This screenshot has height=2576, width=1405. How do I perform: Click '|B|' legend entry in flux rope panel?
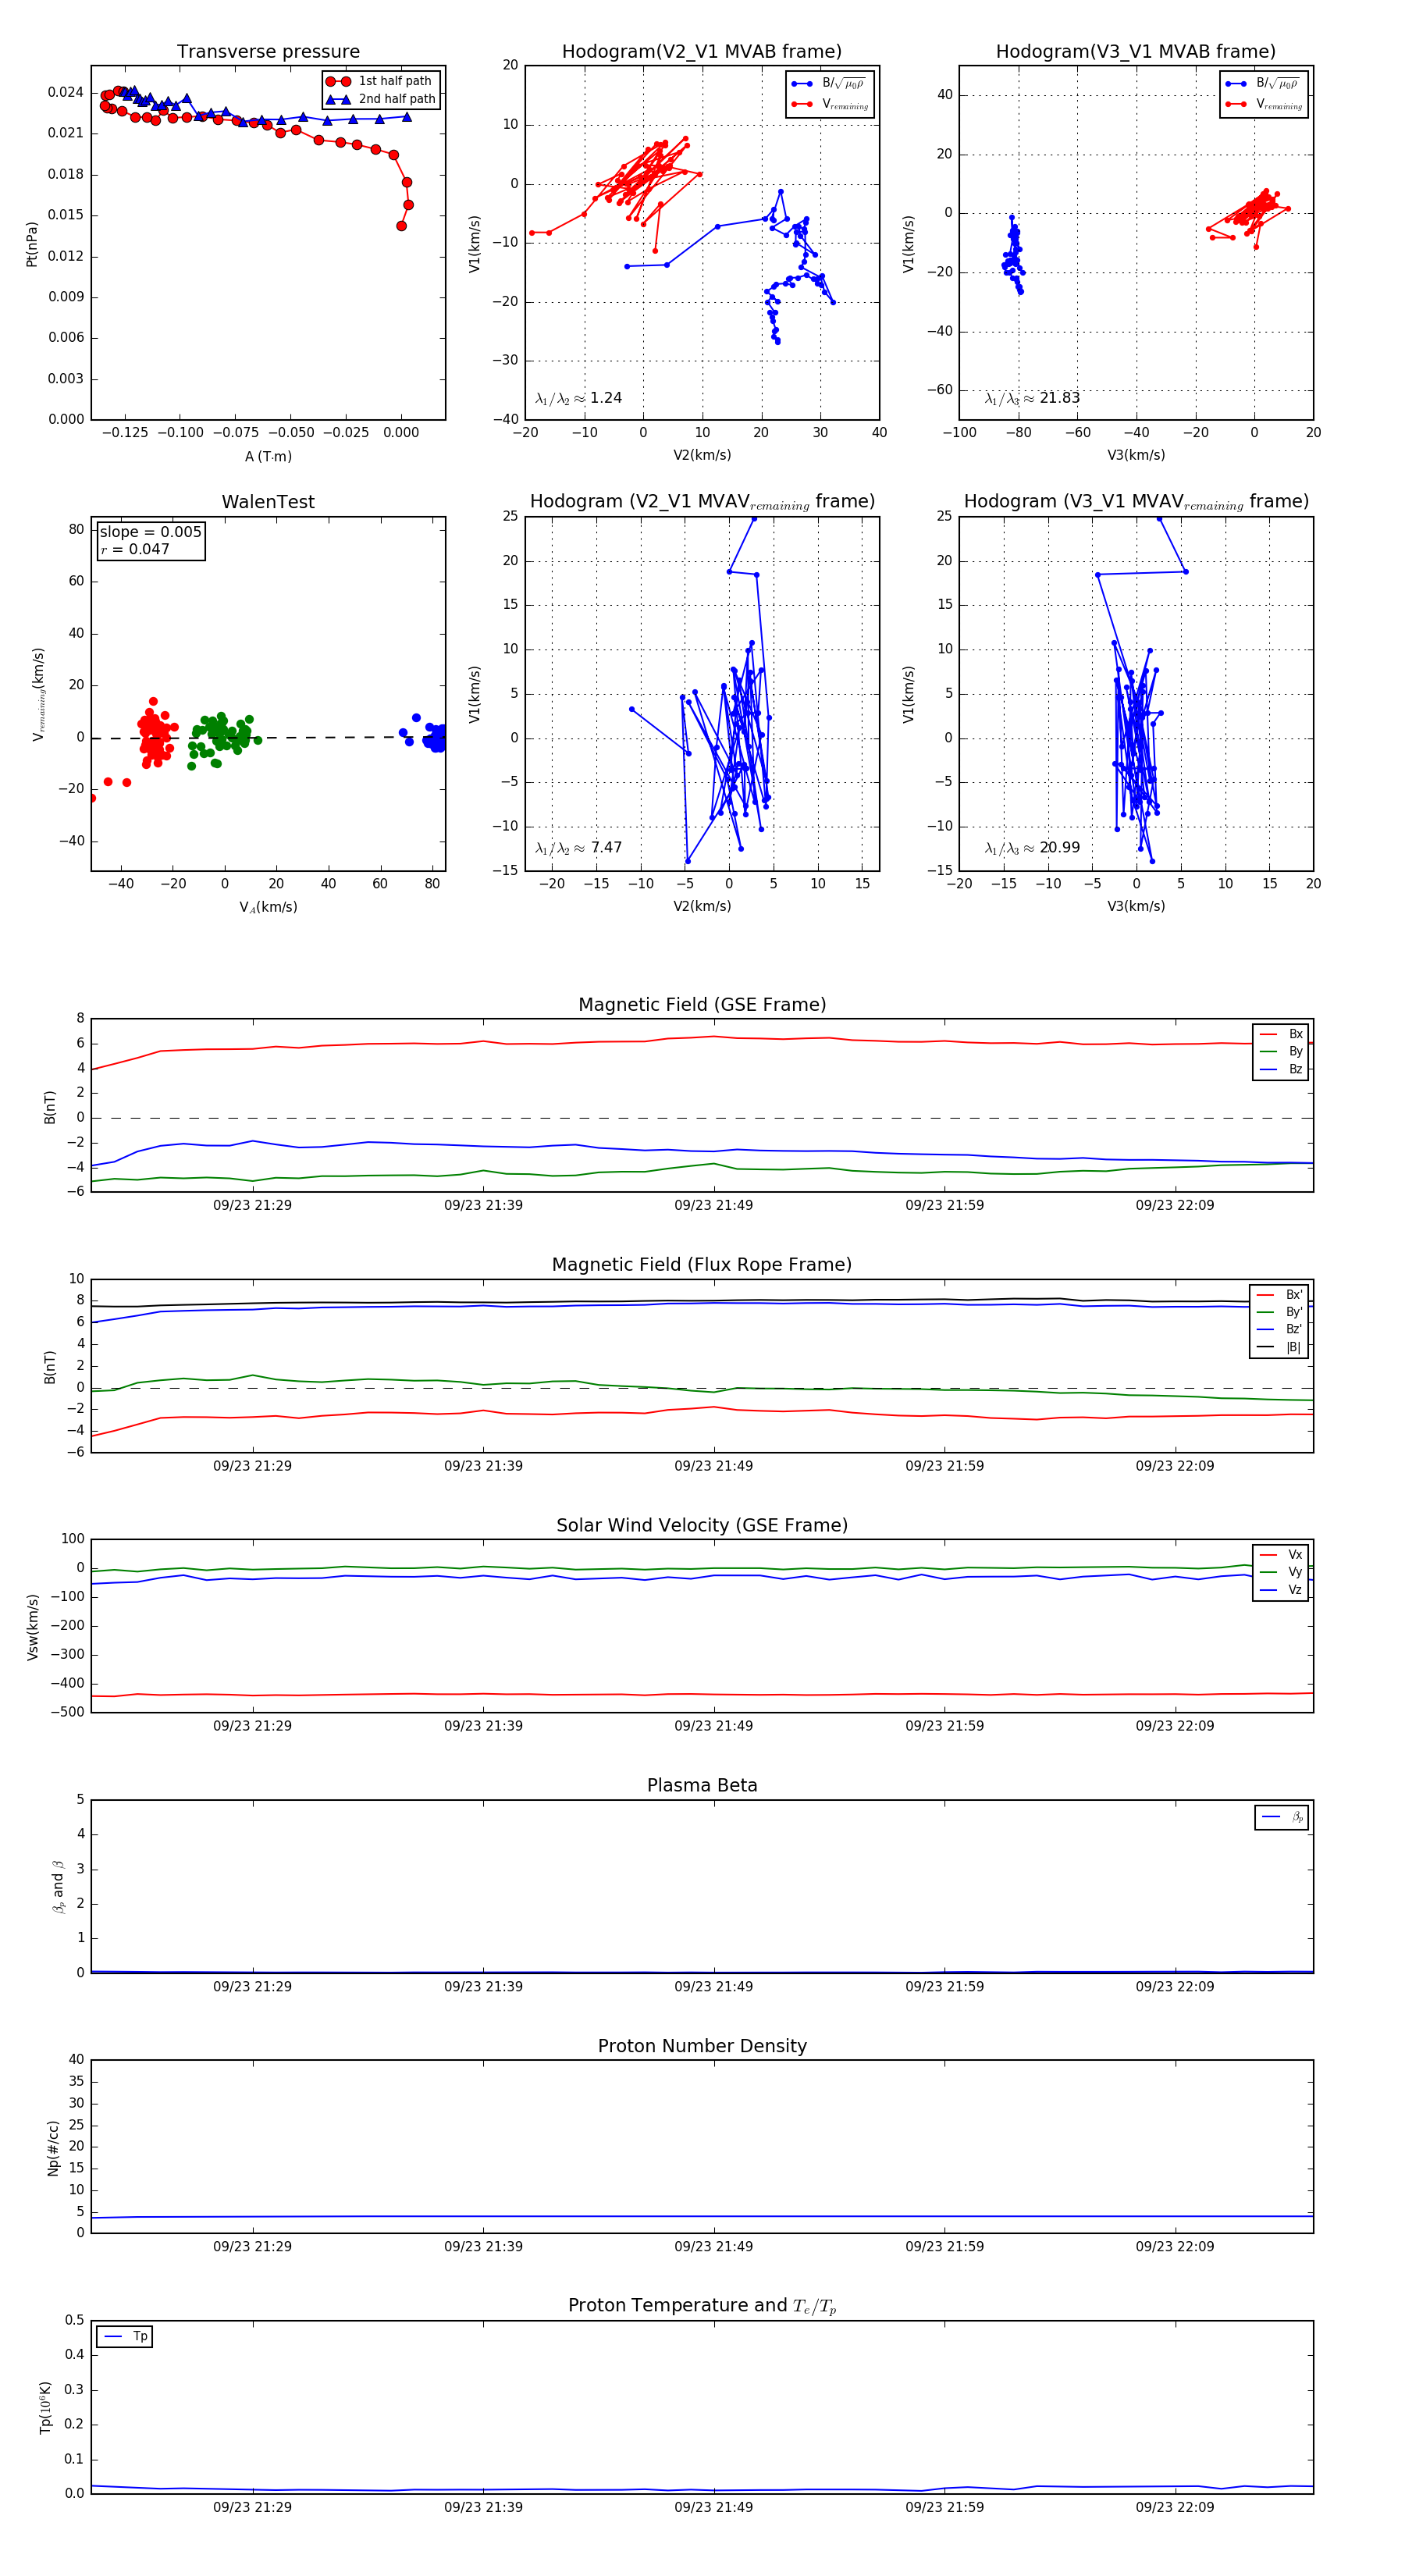pos(1280,1347)
